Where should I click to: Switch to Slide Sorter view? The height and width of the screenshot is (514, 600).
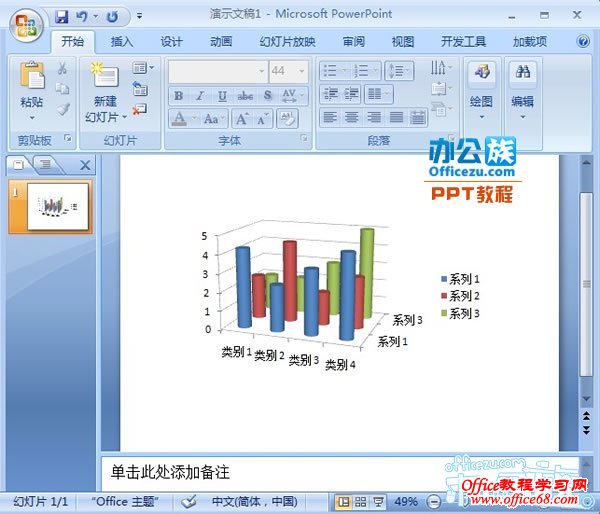tap(360, 501)
